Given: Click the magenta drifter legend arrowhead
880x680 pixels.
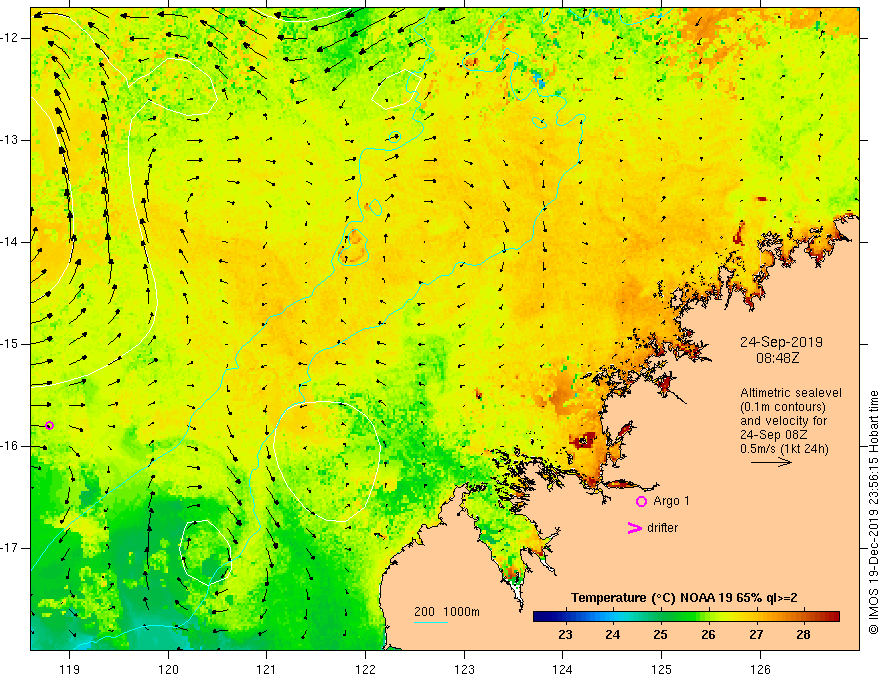Looking at the screenshot, I should (635, 528).
